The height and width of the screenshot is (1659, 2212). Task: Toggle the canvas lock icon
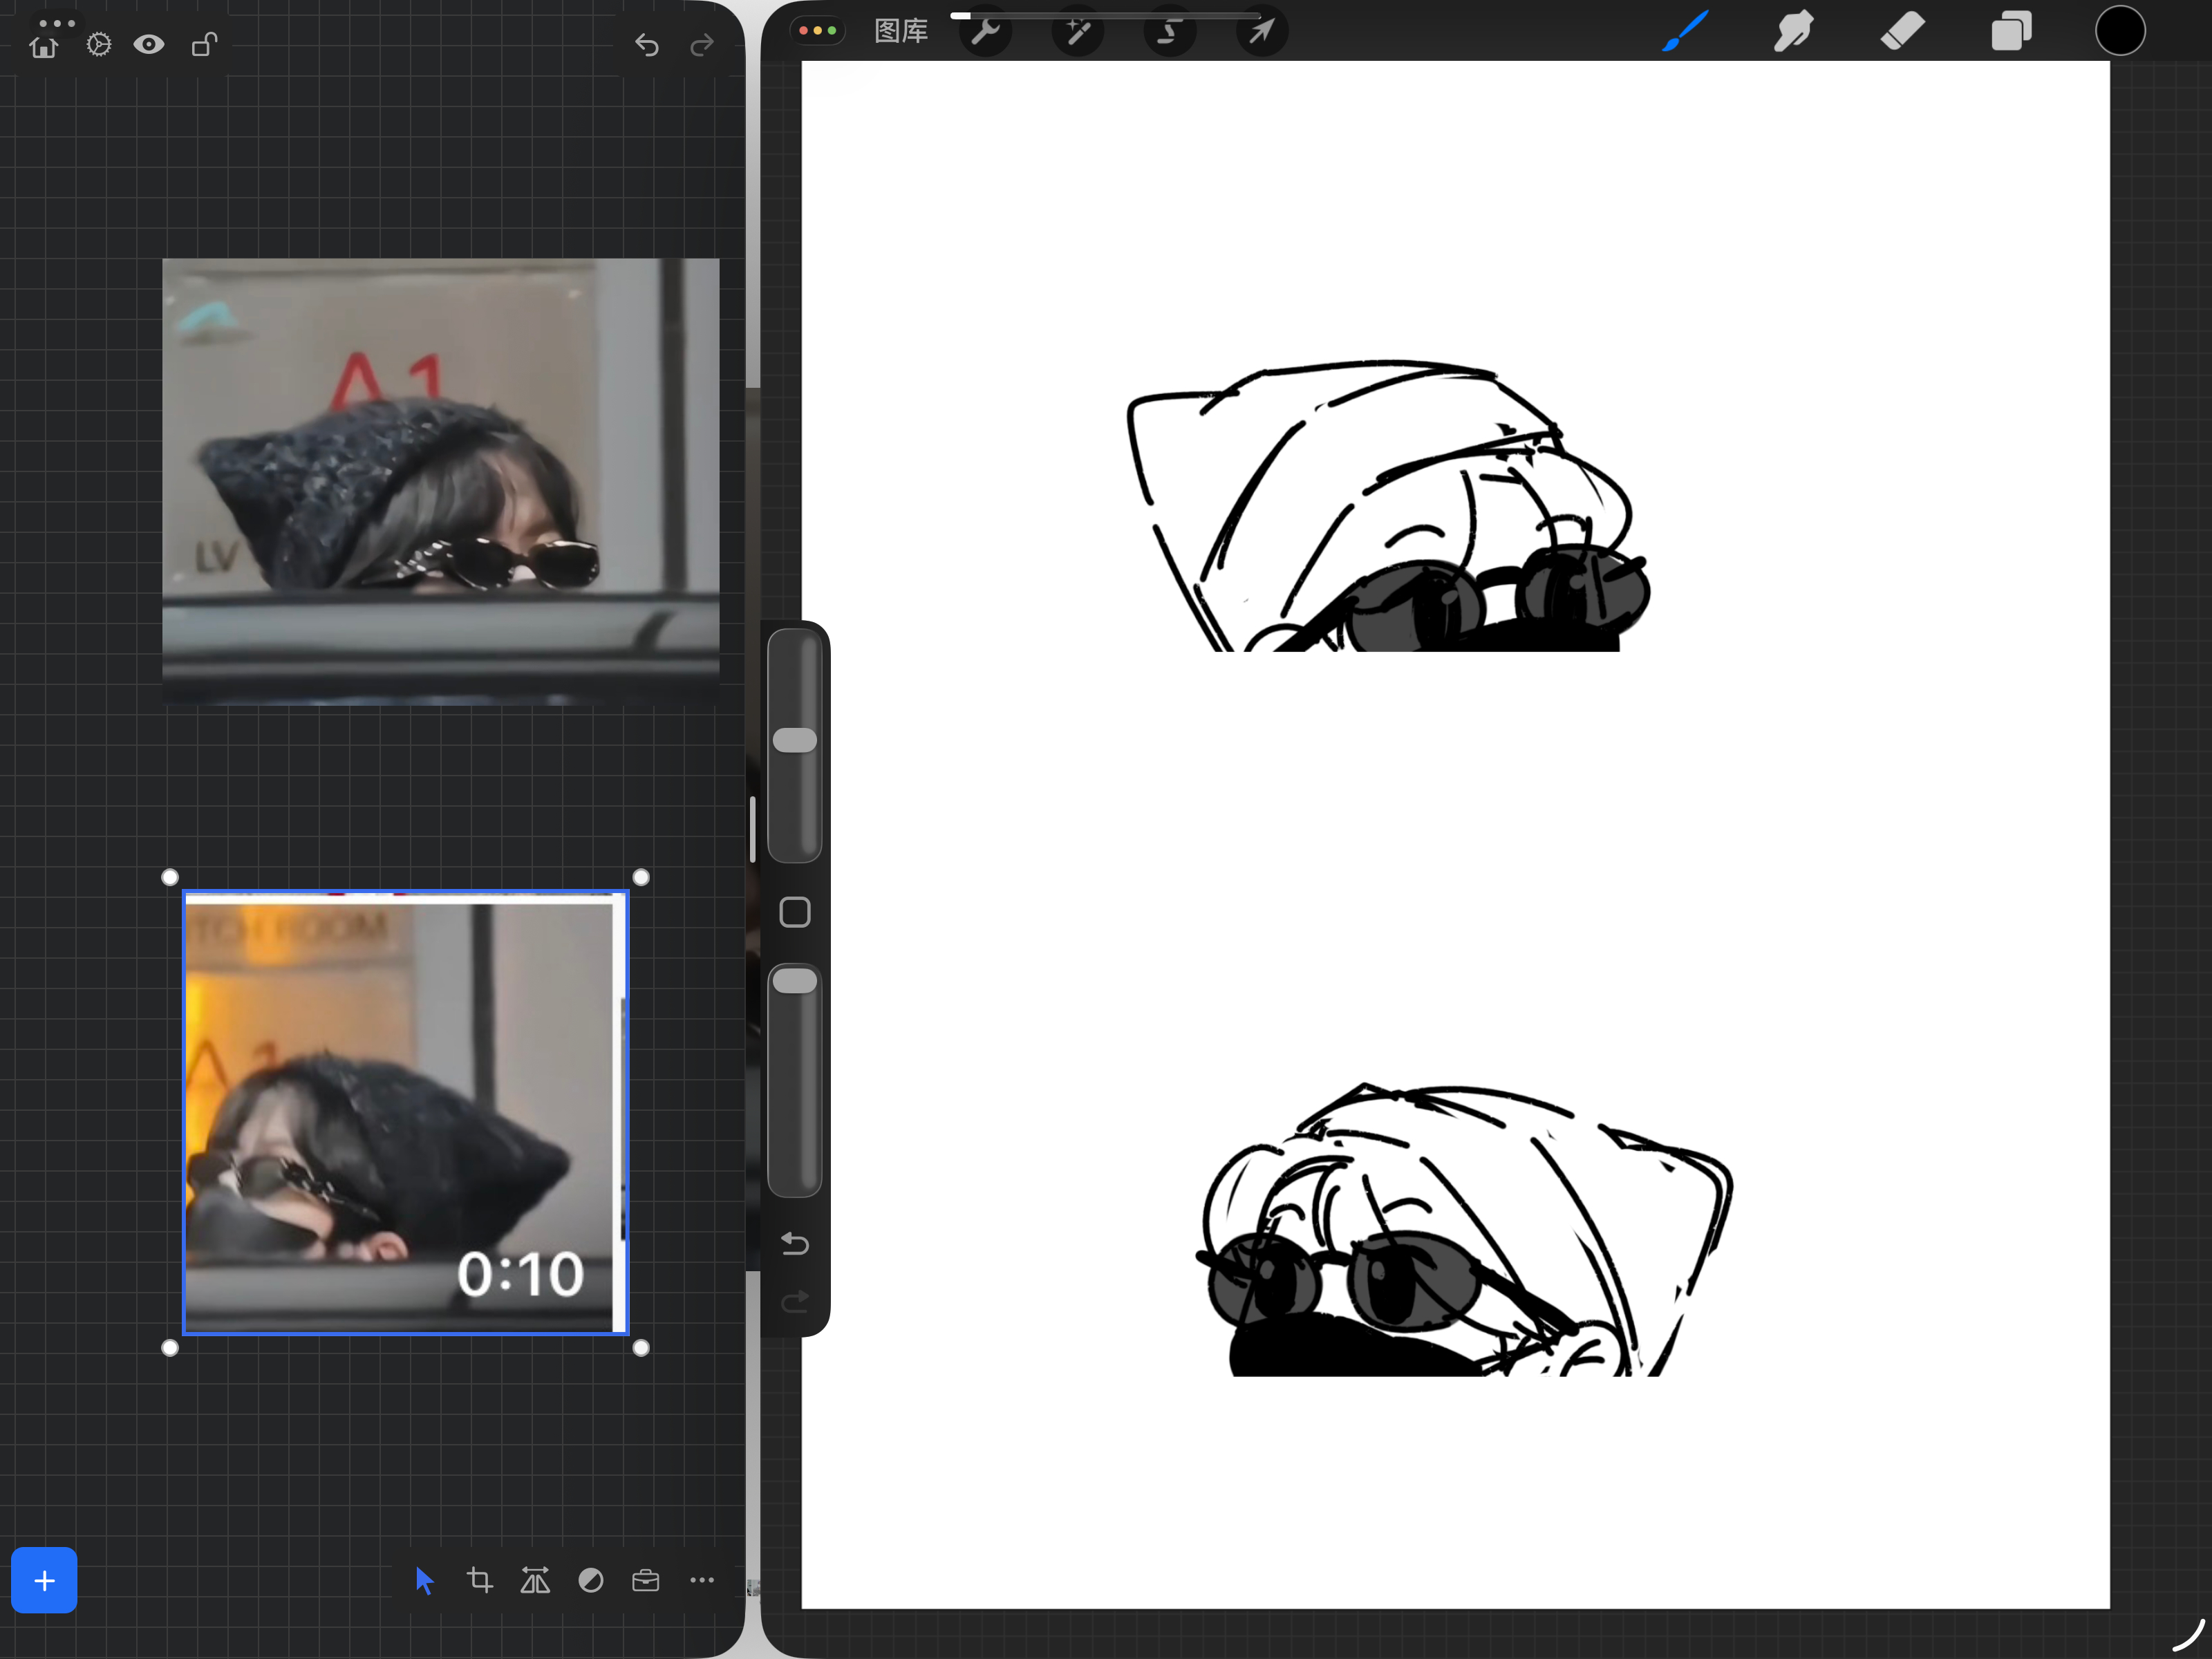(x=203, y=44)
